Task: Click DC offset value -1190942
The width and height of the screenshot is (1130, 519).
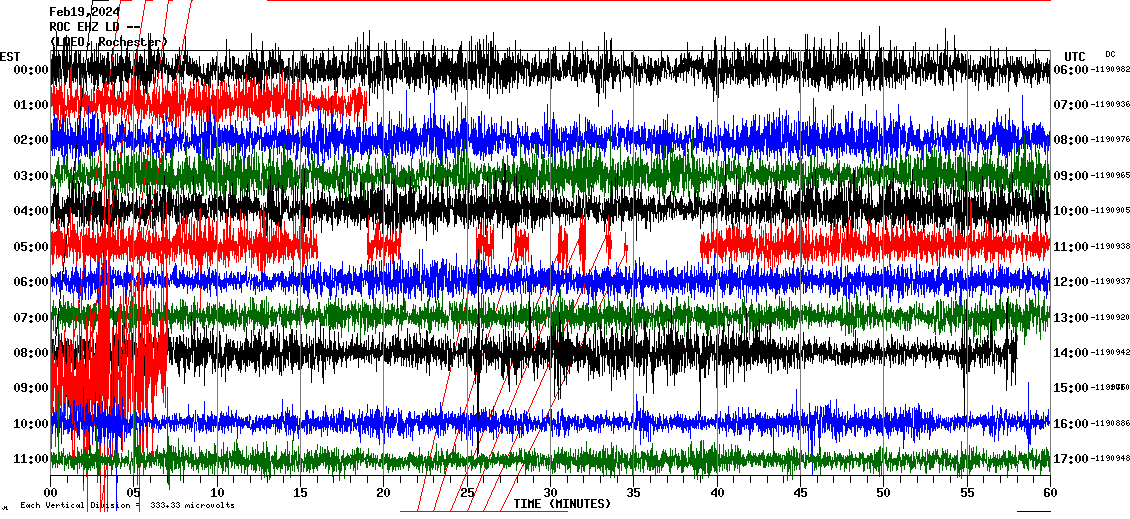Action: (x=1109, y=352)
